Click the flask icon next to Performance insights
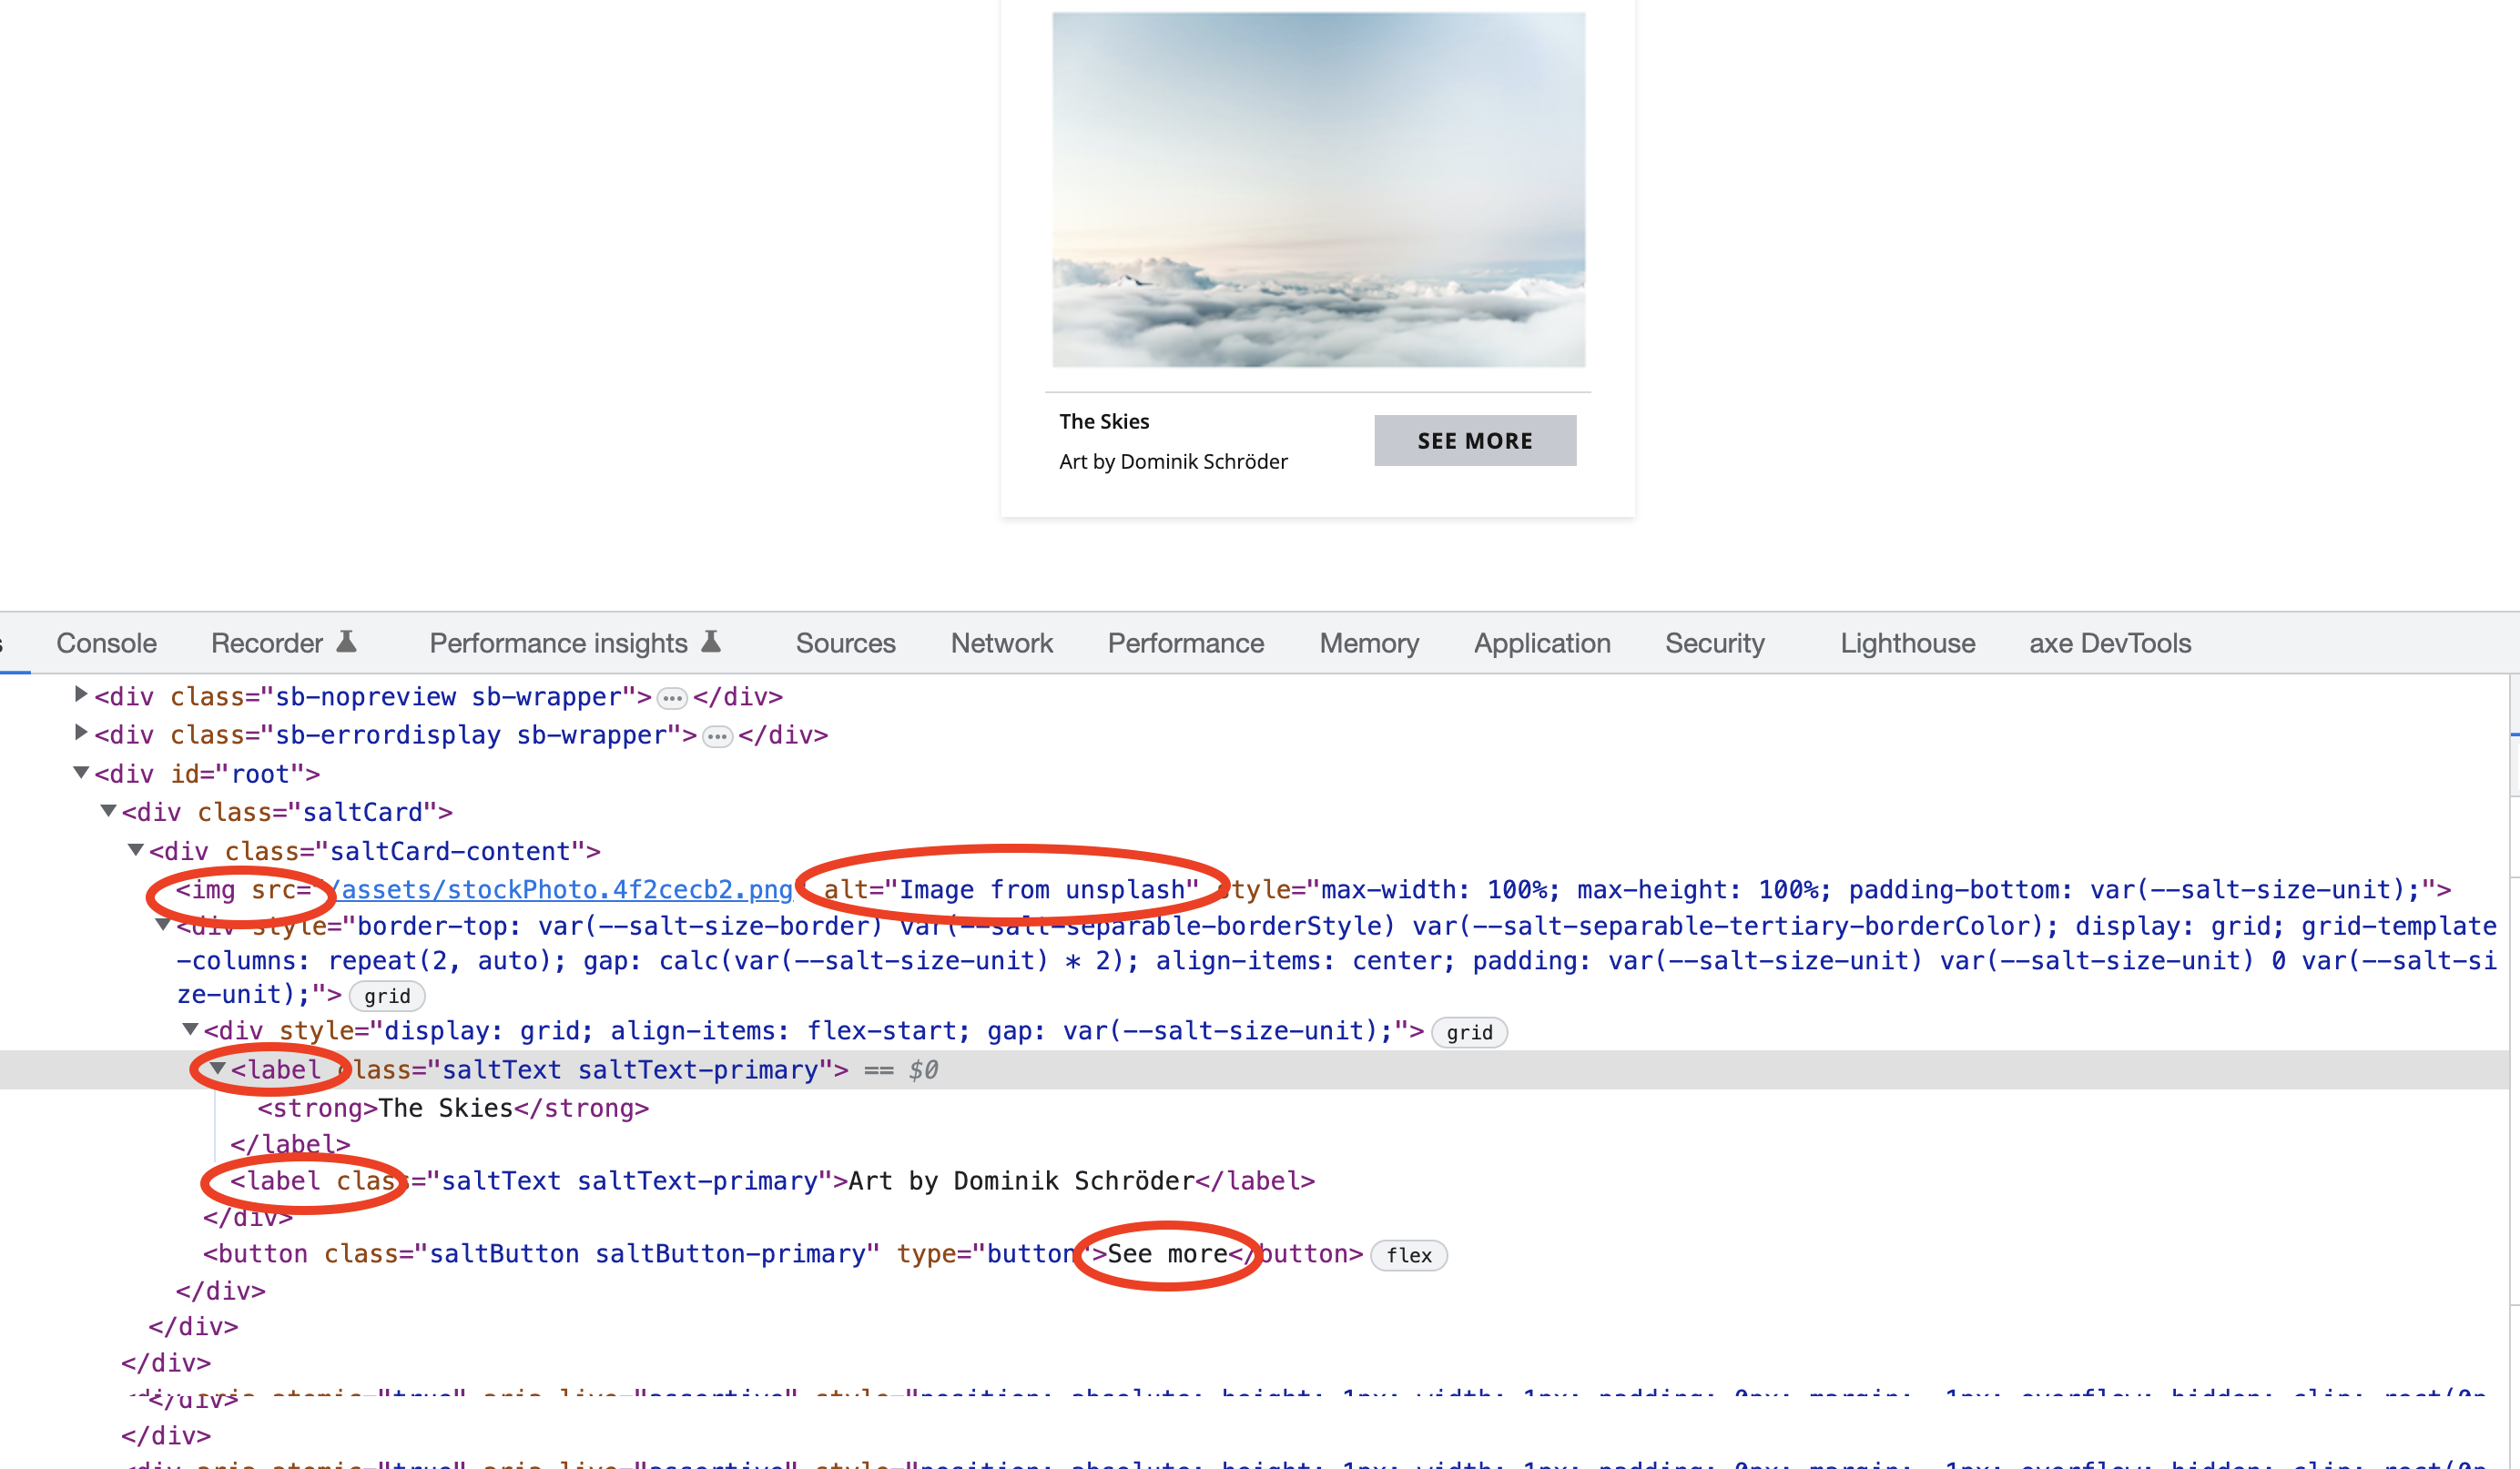The height and width of the screenshot is (1469, 2520). click(710, 643)
